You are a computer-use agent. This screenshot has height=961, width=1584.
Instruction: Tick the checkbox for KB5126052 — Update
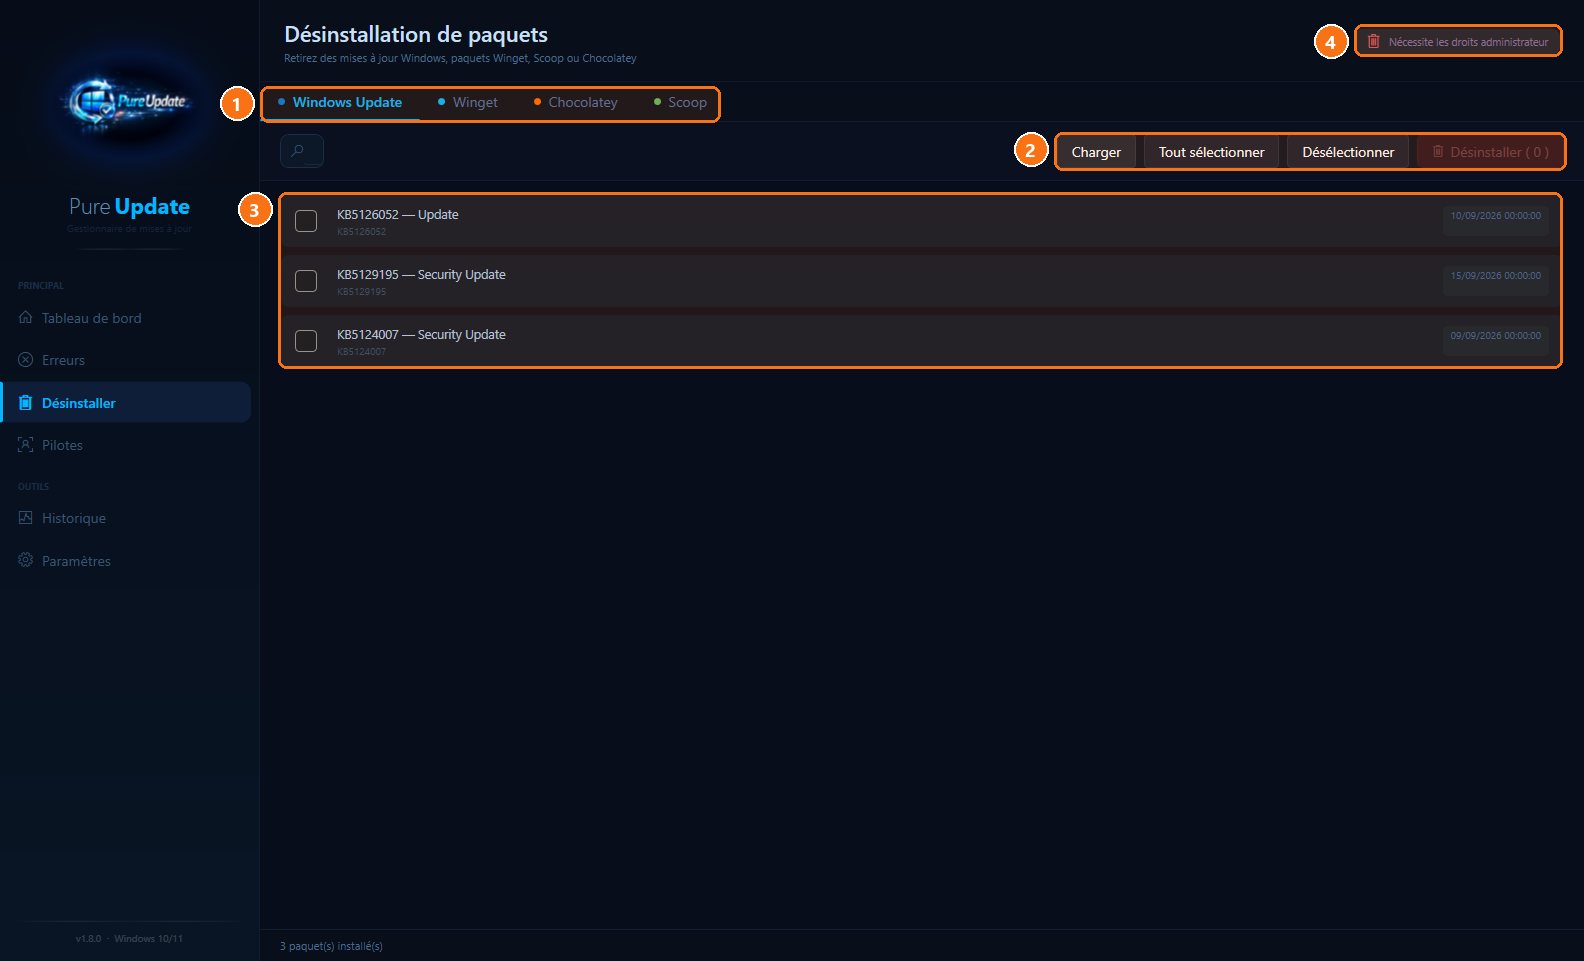pyautogui.click(x=306, y=221)
